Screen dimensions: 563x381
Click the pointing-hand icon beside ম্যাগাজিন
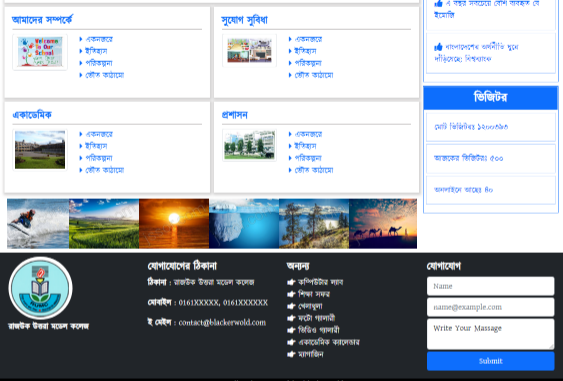[291, 354]
